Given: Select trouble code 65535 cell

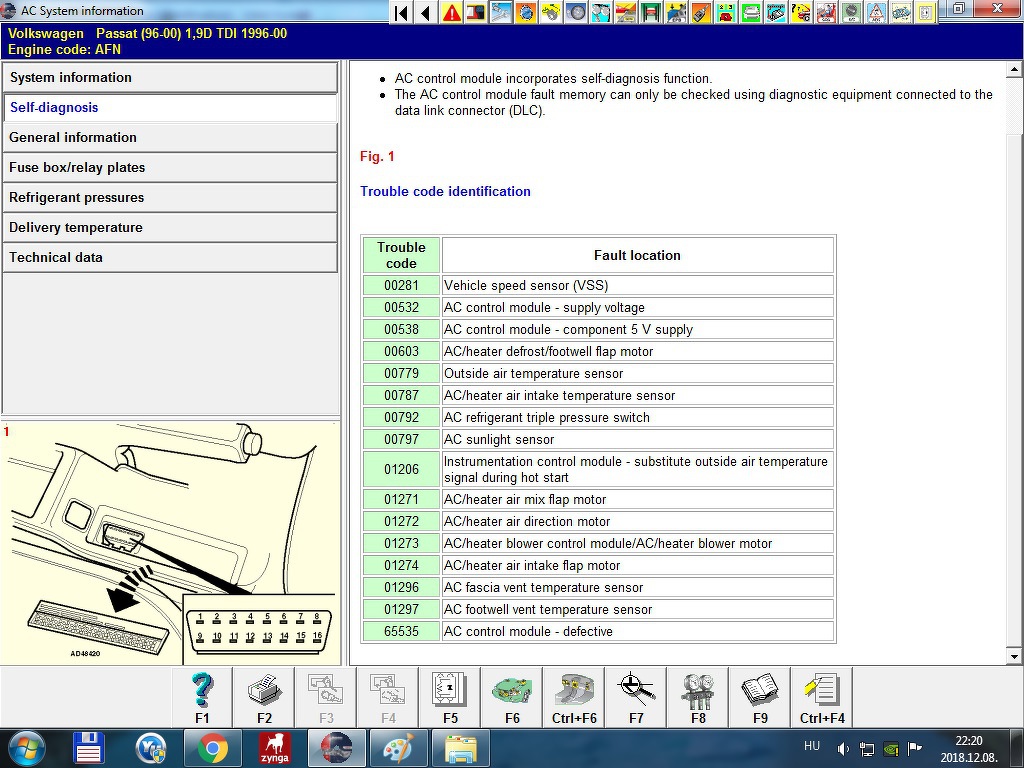Looking at the screenshot, I should [x=401, y=632].
